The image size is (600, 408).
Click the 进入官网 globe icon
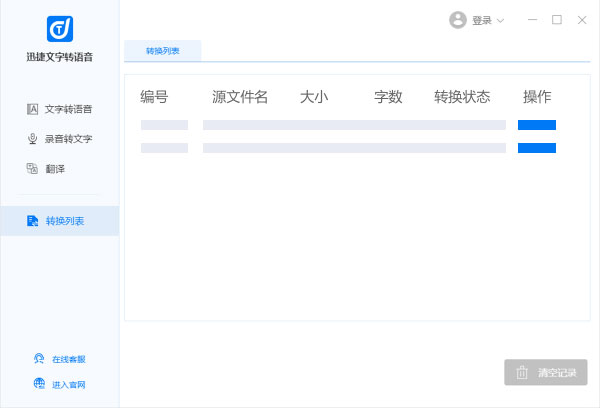(38, 384)
